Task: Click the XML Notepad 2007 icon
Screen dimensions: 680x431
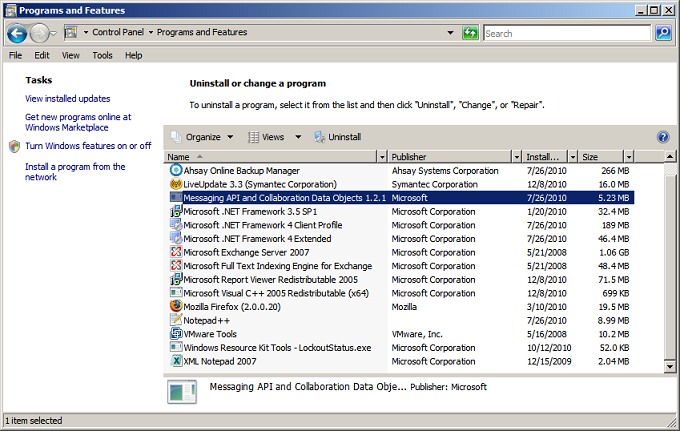Action: [x=176, y=361]
